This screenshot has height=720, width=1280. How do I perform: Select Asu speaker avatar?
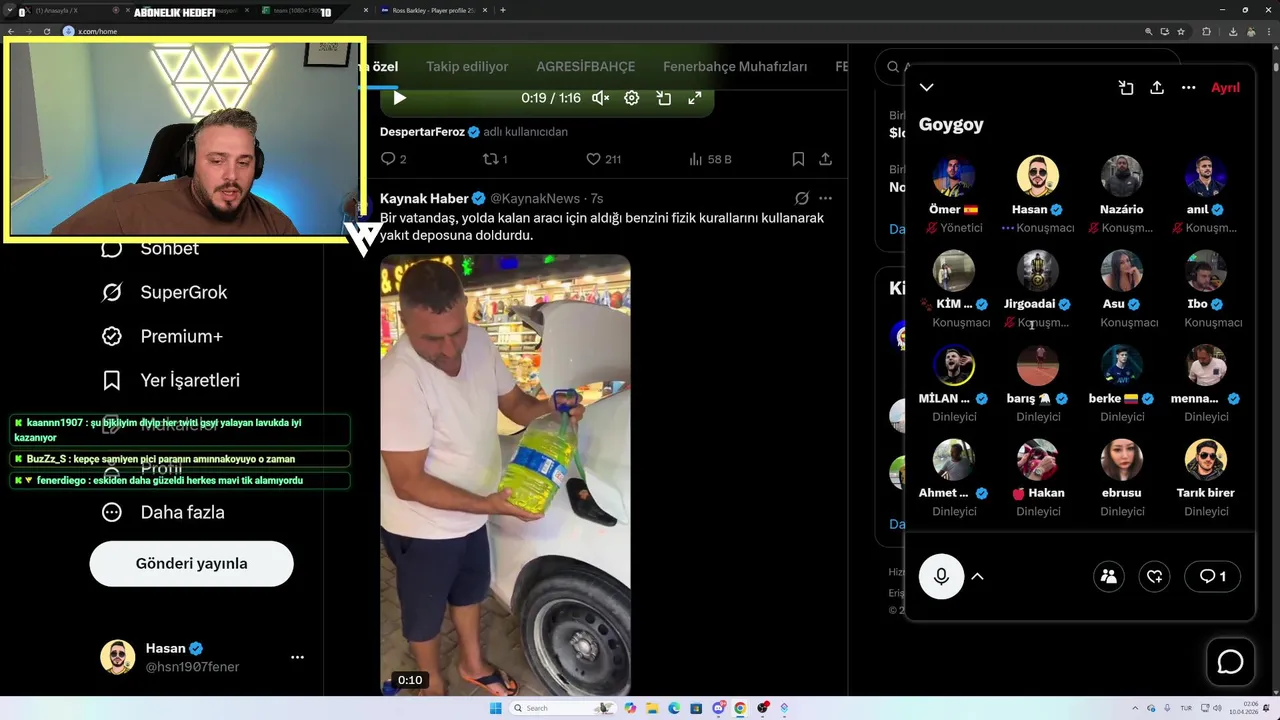(x=1122, y=270)
